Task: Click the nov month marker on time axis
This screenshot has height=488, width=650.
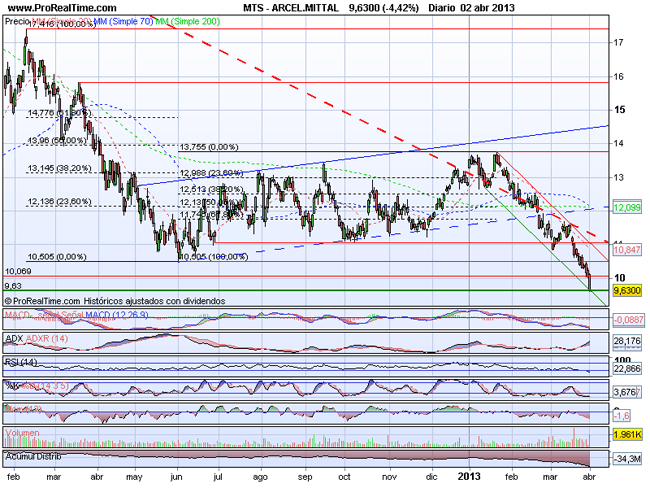Action: pos(387,478)
